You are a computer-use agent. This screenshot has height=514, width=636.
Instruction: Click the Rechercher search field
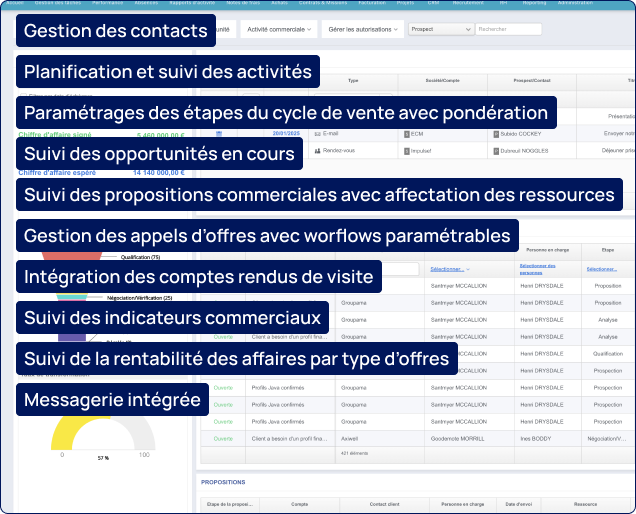(508, 30)
